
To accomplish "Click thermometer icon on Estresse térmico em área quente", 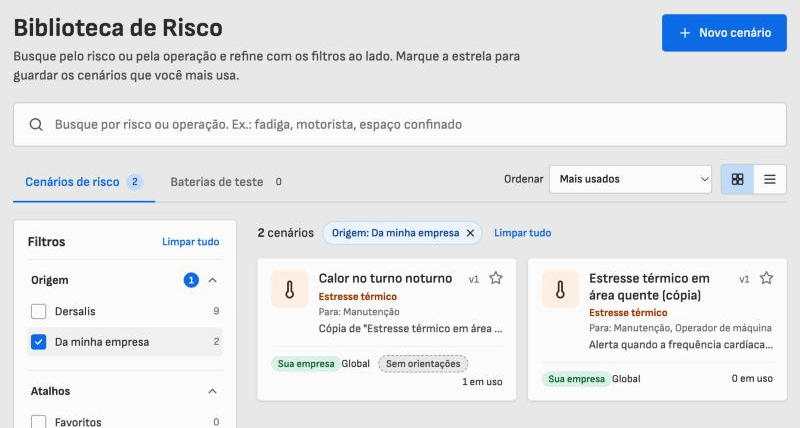I will [560, 289].
